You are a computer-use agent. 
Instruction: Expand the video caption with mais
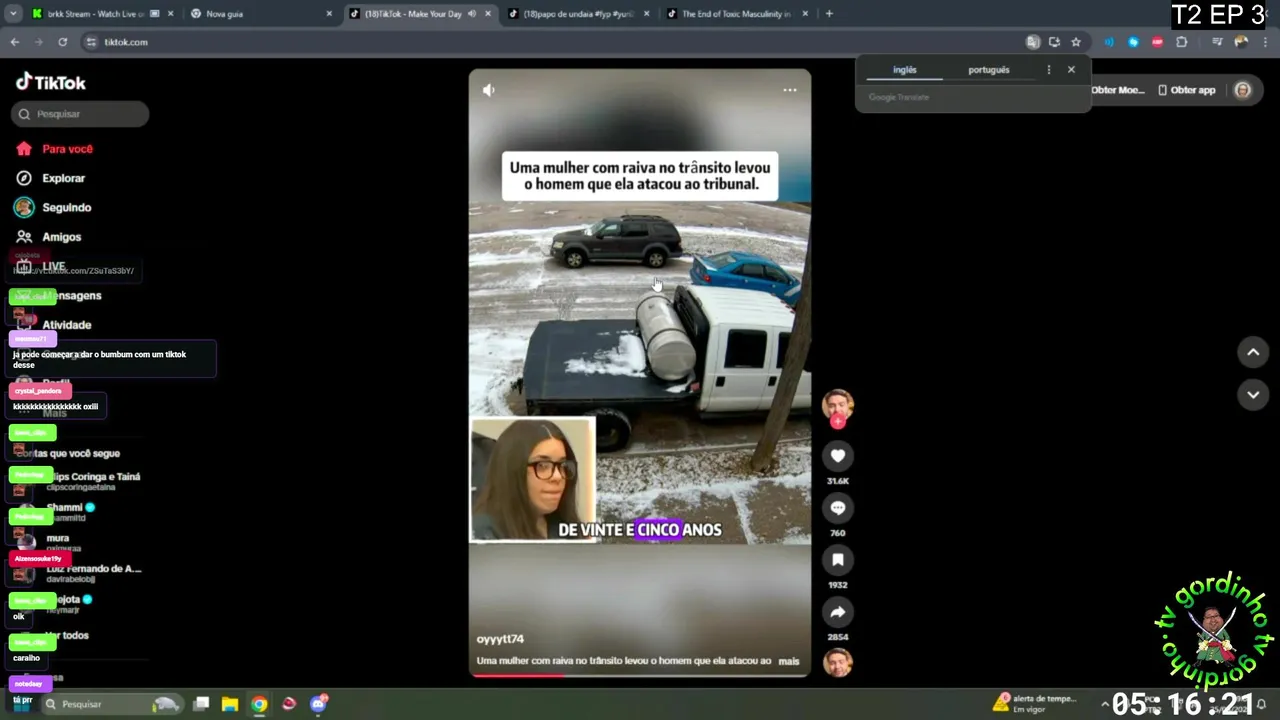789,661
